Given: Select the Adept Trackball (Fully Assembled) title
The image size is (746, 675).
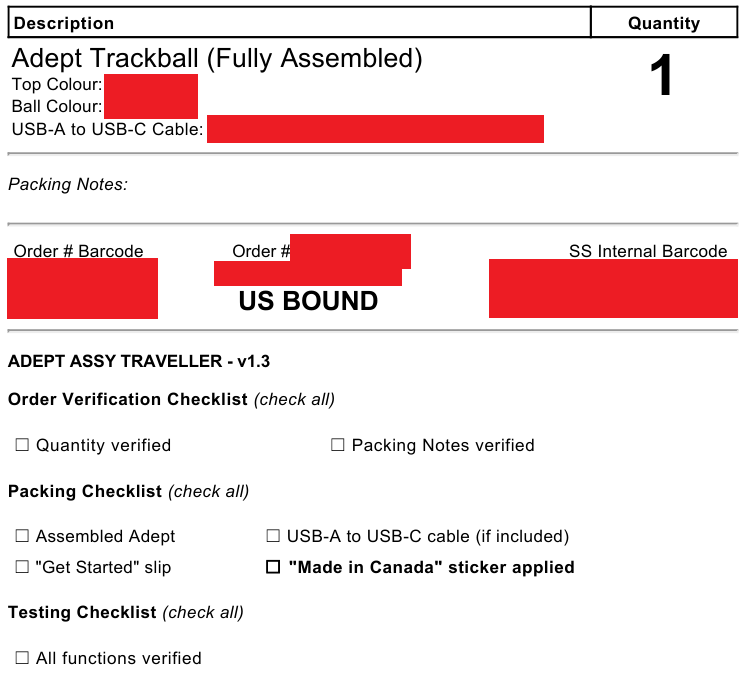Looking at the screenshot, I should point(217,58).
